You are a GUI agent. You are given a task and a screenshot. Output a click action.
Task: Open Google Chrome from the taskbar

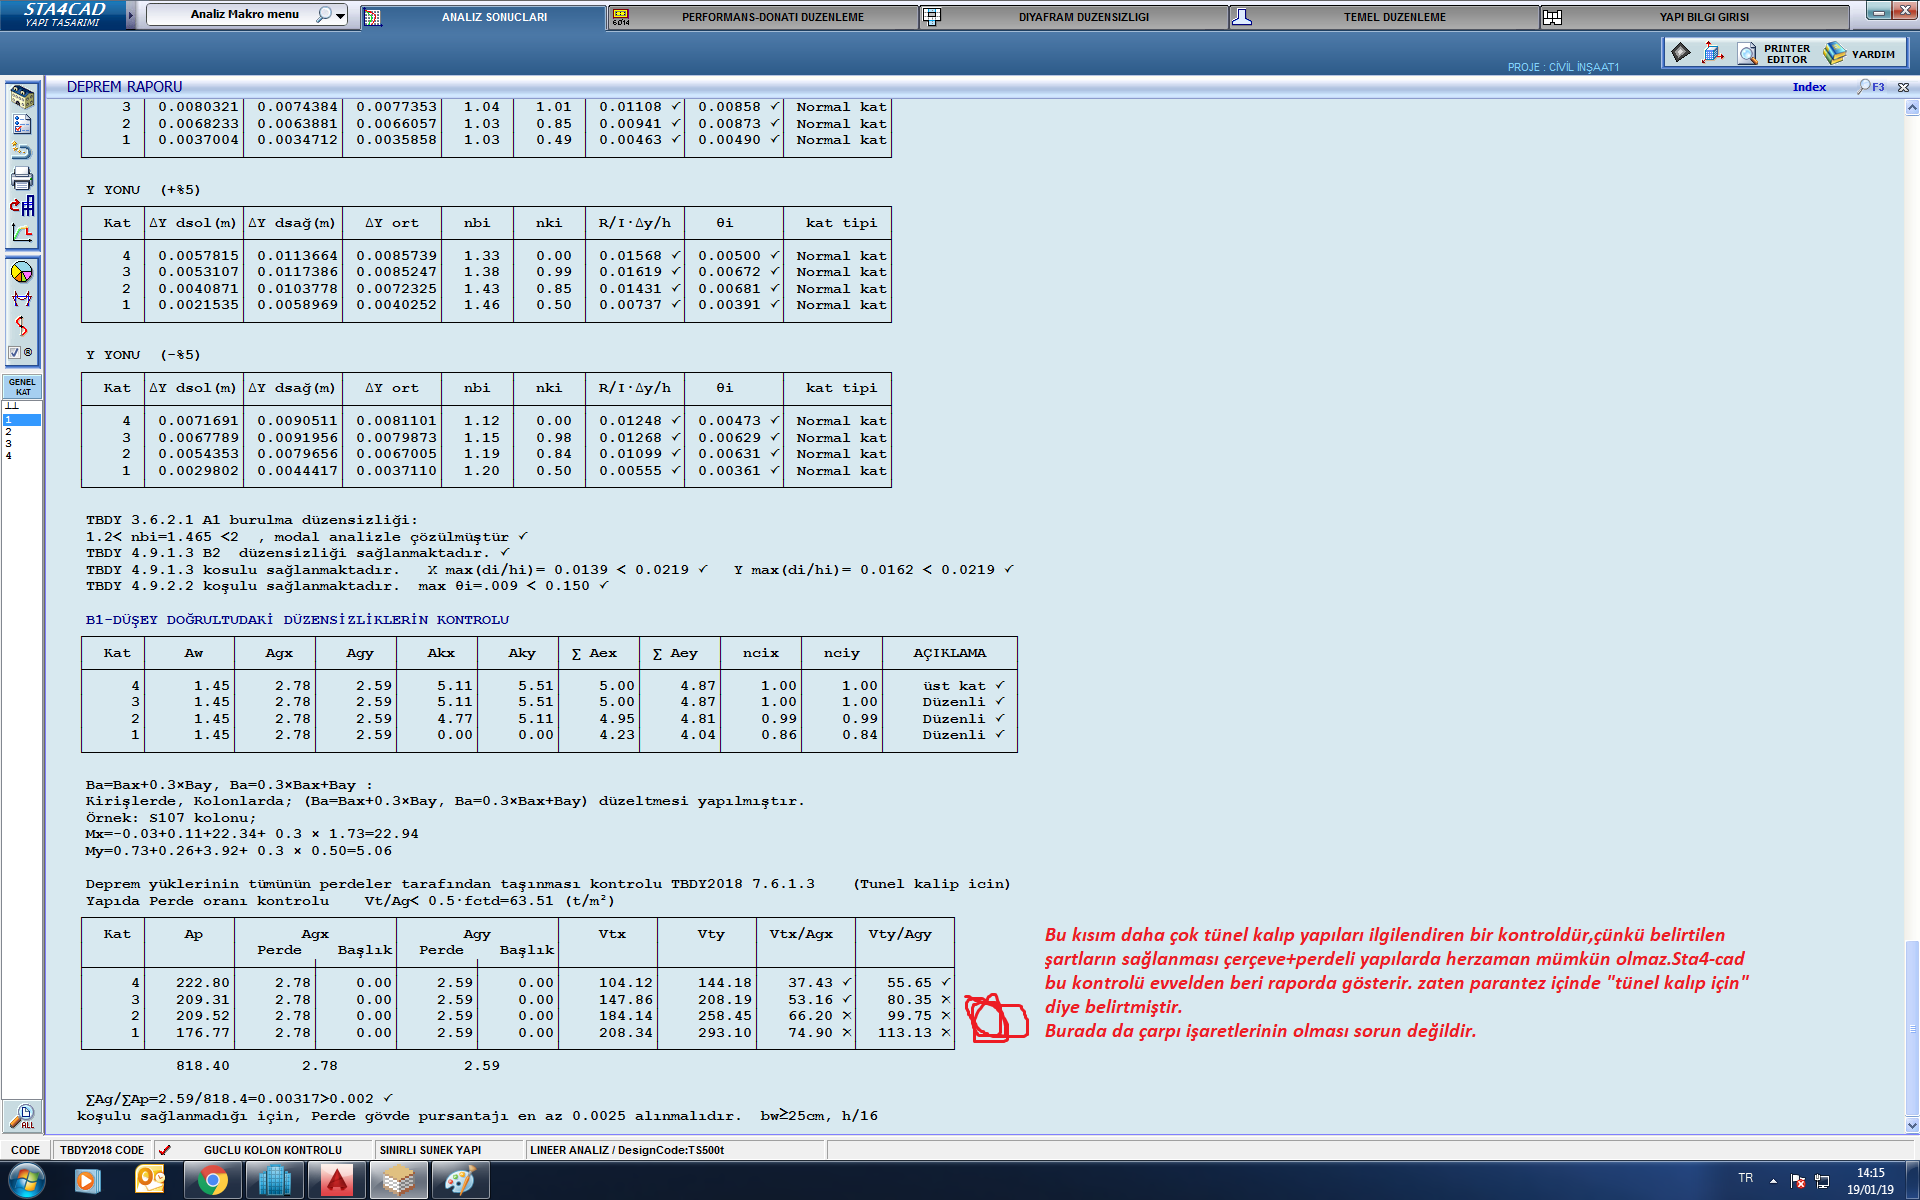(x=212, y=1181)
